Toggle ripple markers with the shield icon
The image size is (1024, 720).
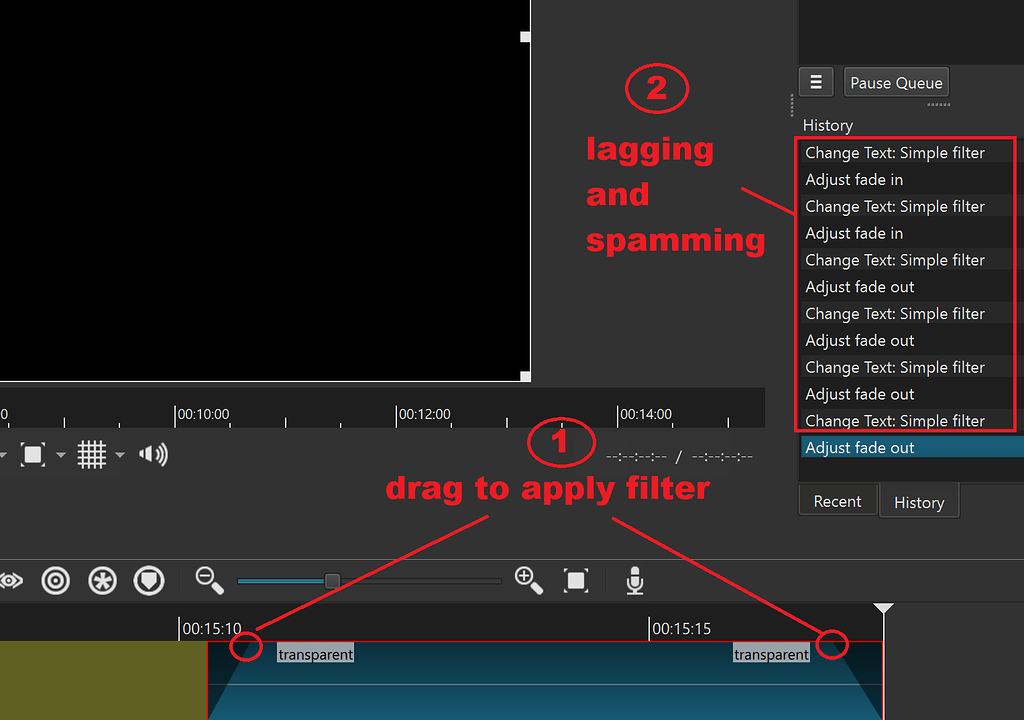pos(148,580)
